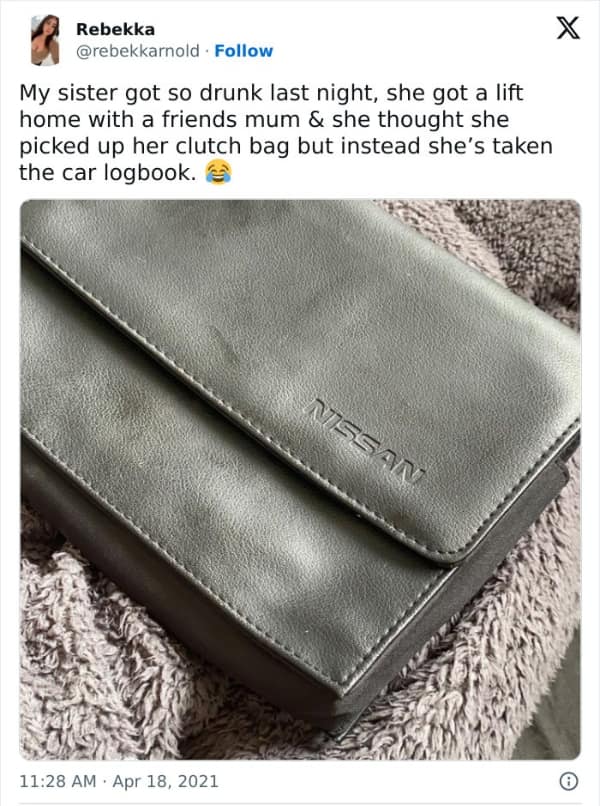Click the words "friends mum" in tweet
Image resolution: width=600 pixels, height=806 pixels.
(x=231, y=119)
